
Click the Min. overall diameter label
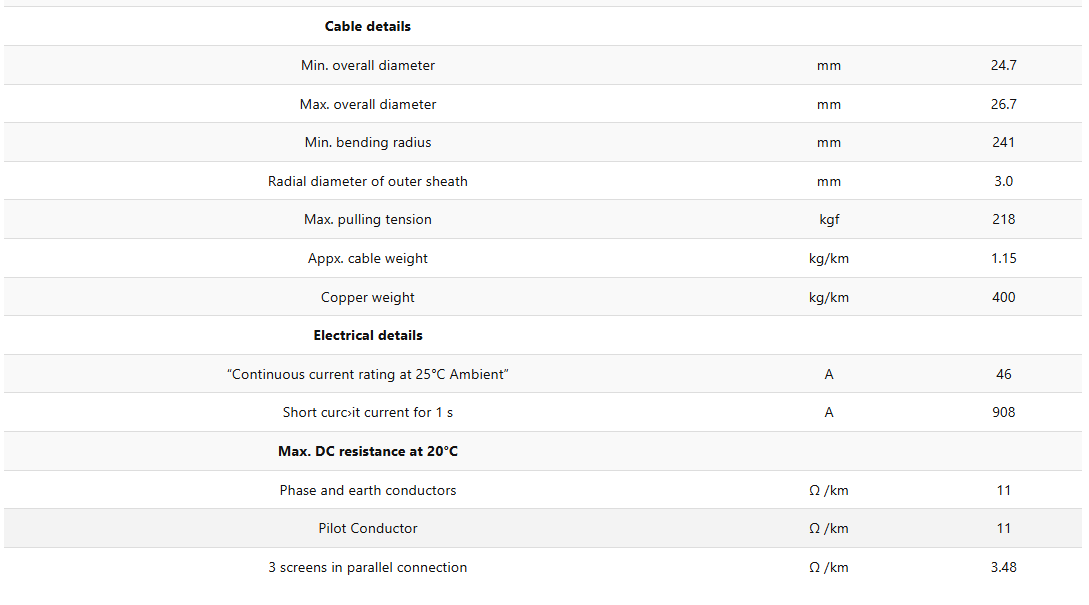367,65
